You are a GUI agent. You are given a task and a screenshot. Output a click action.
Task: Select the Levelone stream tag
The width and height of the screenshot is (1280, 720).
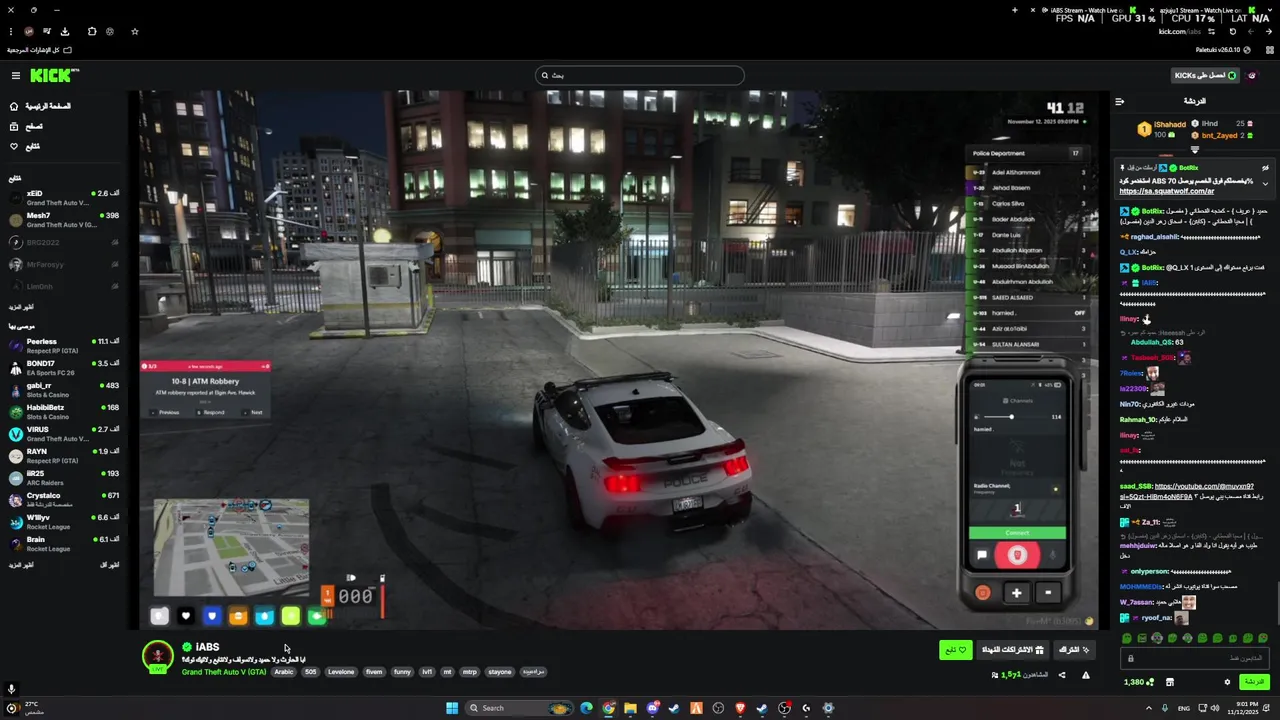click(341, 672)
